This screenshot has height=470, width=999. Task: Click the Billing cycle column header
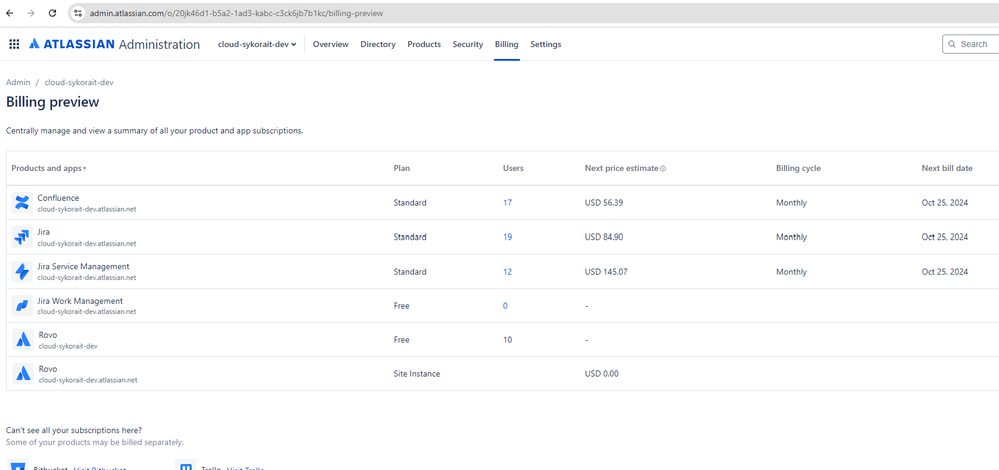click(798, 168)
